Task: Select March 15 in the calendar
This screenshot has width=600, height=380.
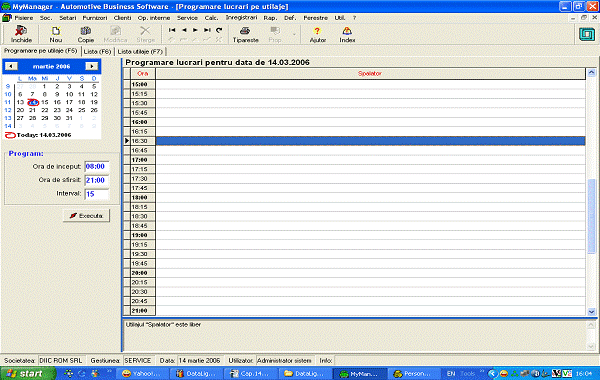Action: (45, 102)
